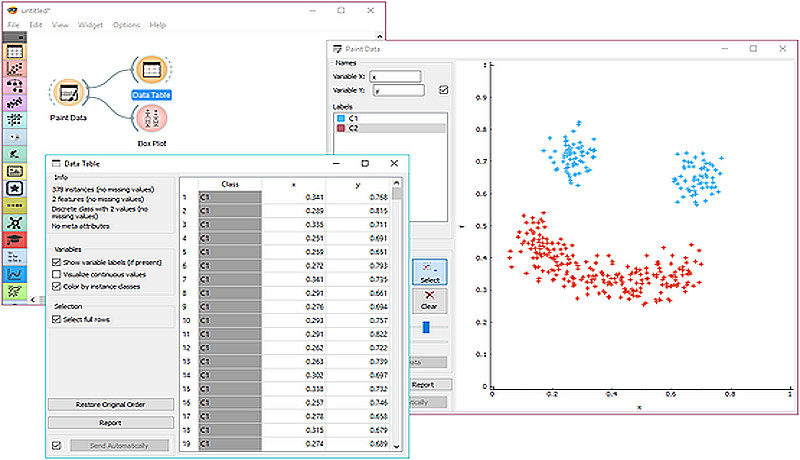Open the green scatter icon at sidebar bottom

[14, 291]
